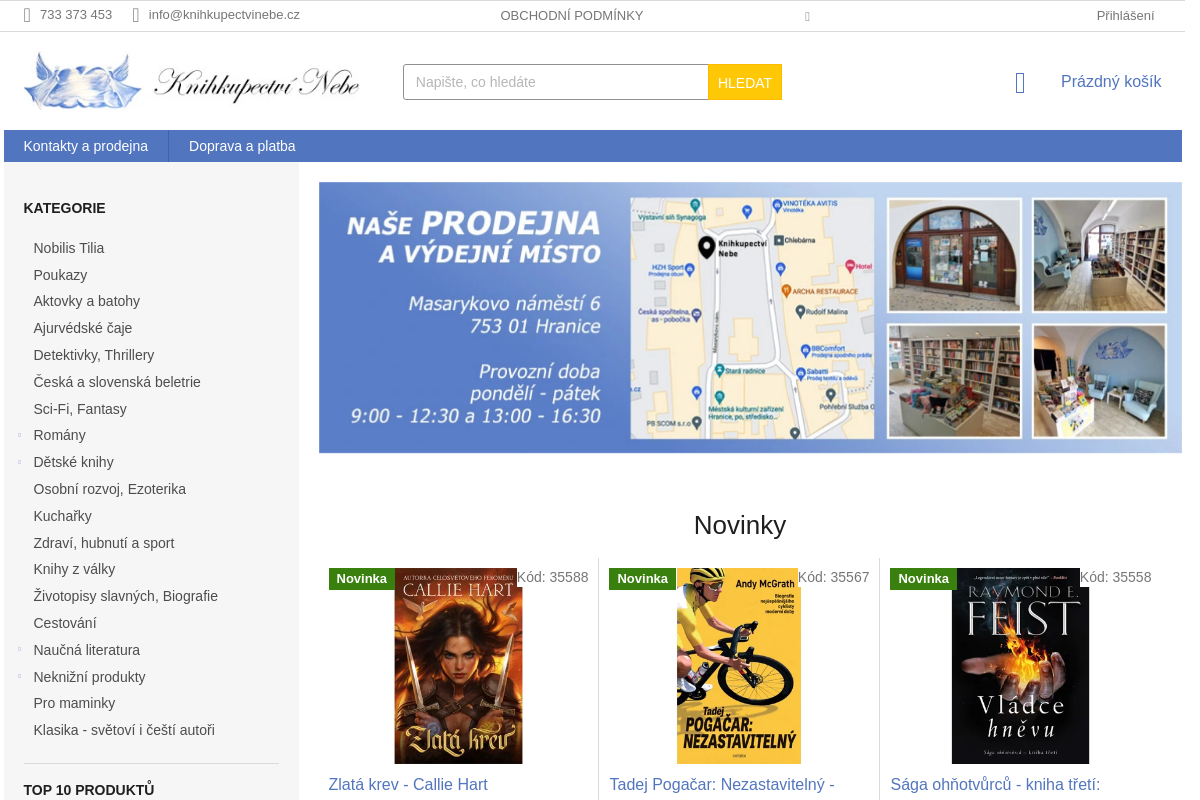
Task: Open the shopping cart icon
Action: pos(1020,83)
